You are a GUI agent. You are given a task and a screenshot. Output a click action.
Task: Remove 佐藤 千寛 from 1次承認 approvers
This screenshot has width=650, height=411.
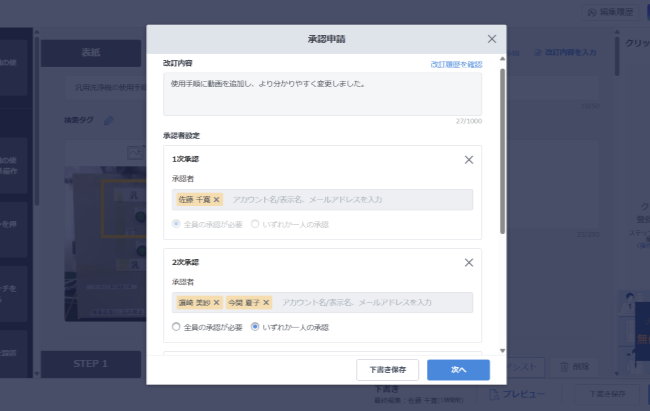coord(216,199)
